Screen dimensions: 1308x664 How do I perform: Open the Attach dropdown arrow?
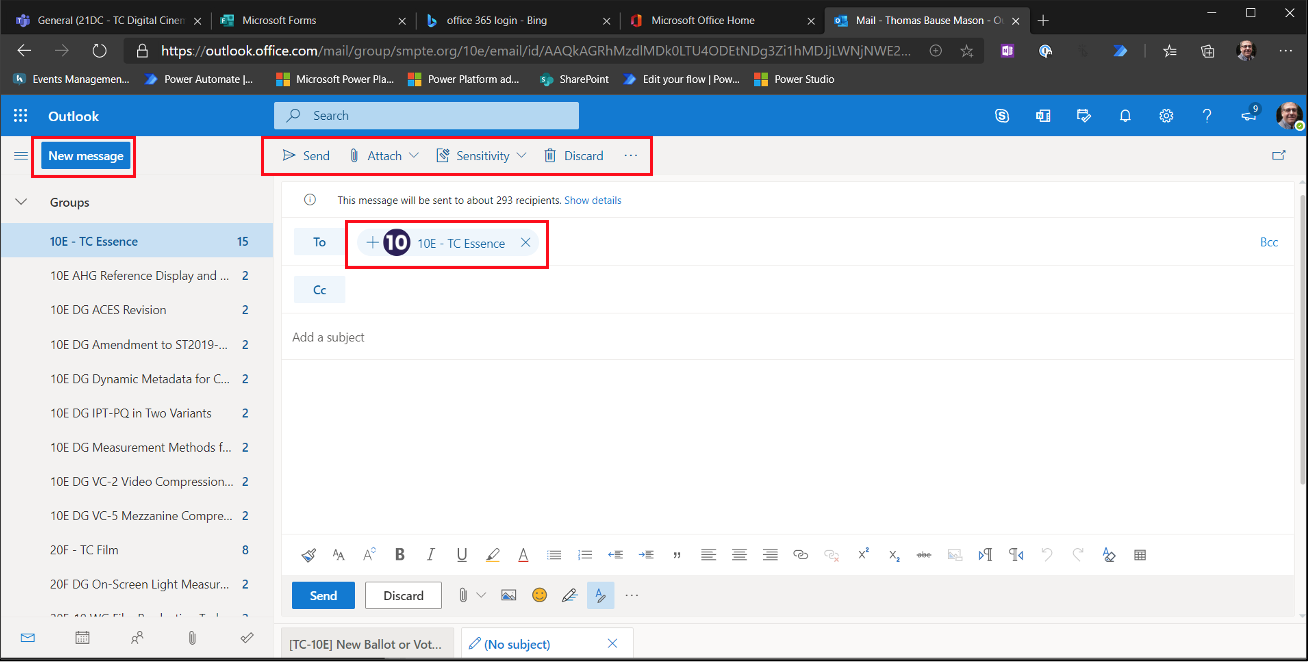(413, 155)
